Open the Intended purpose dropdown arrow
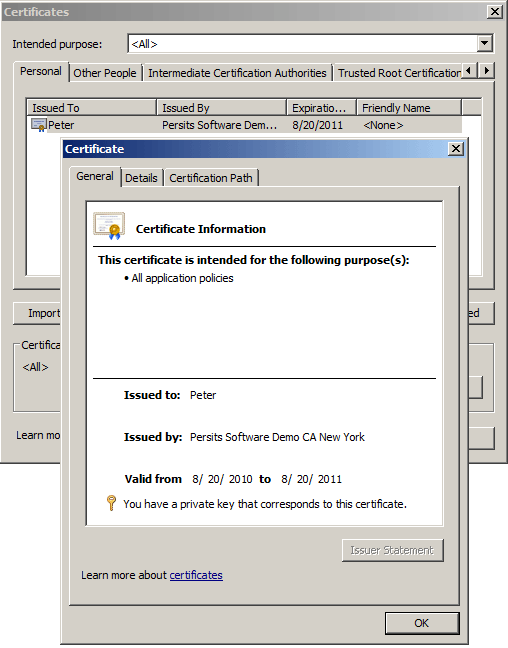Viewport: 508px width, 648px height. click(x=484, y=43)
